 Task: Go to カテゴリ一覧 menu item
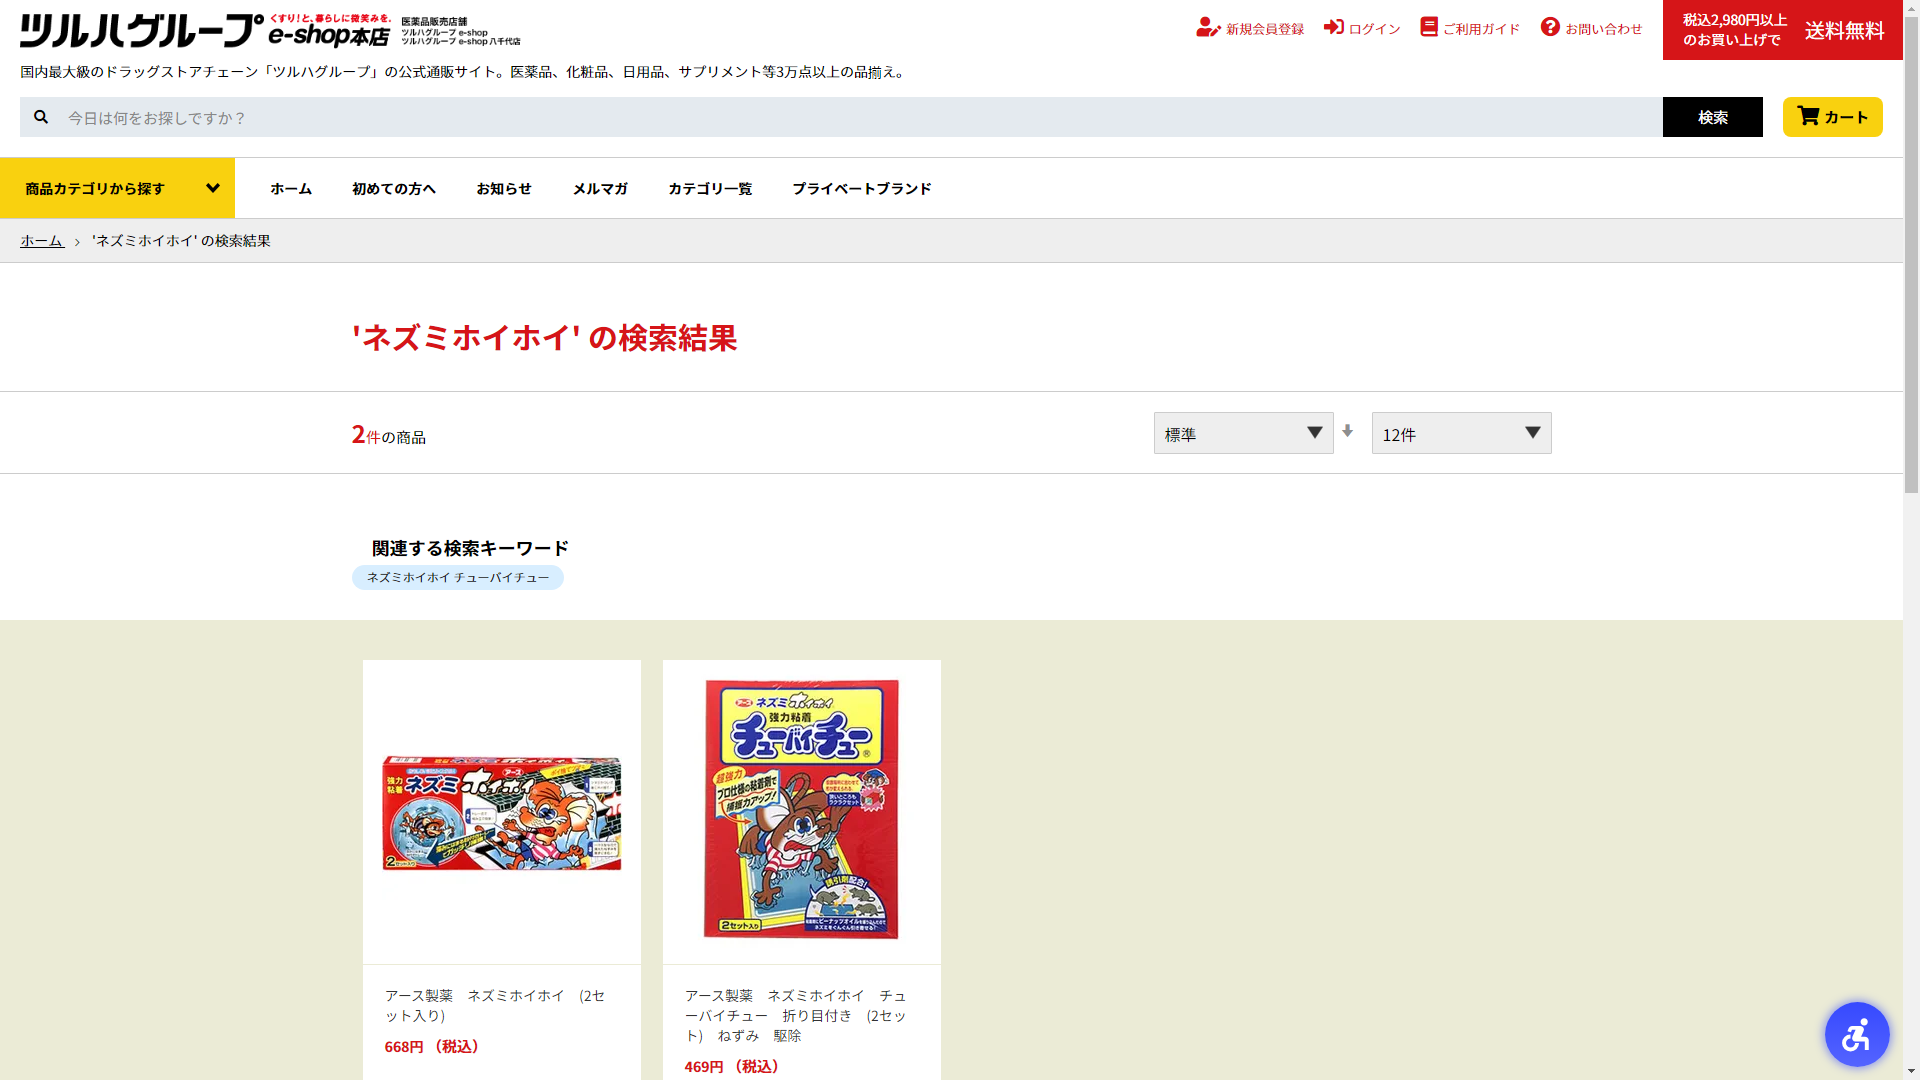point(709,188)
